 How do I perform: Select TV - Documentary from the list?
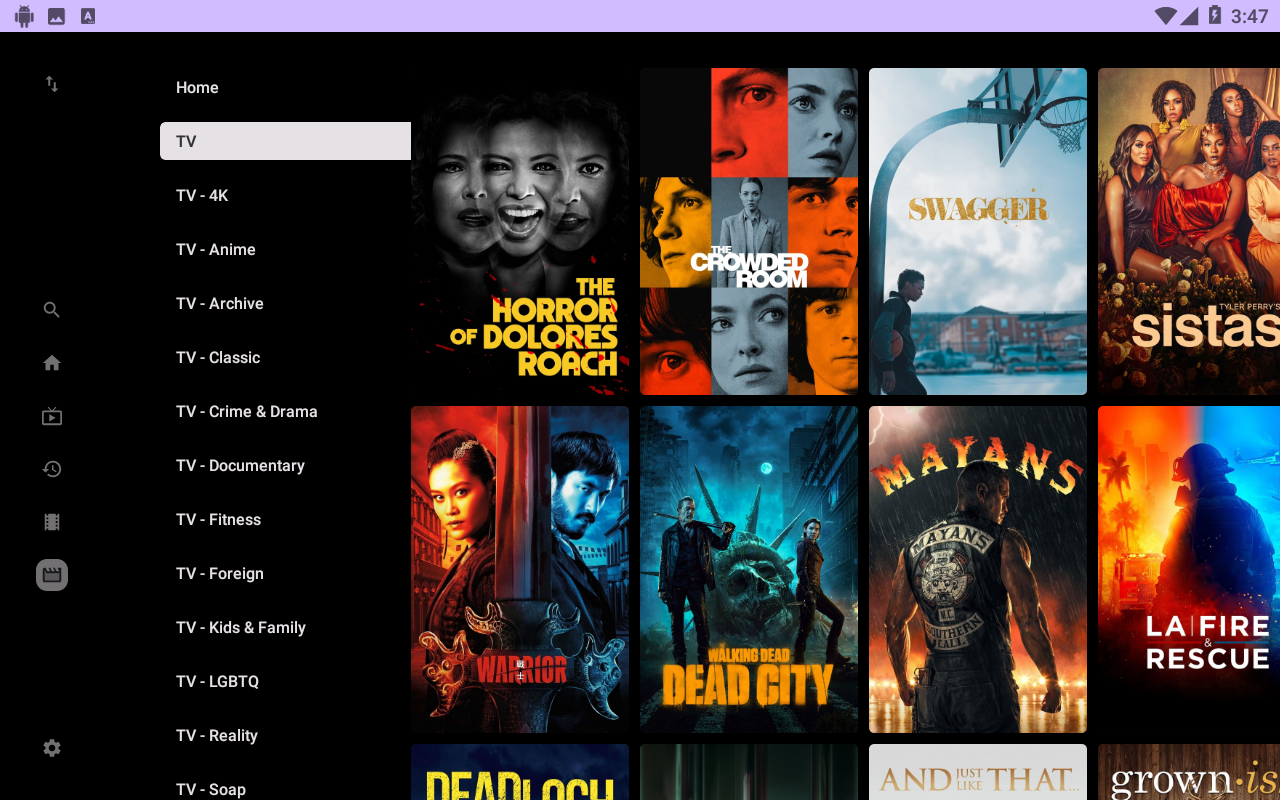click(x=240, y=466)
